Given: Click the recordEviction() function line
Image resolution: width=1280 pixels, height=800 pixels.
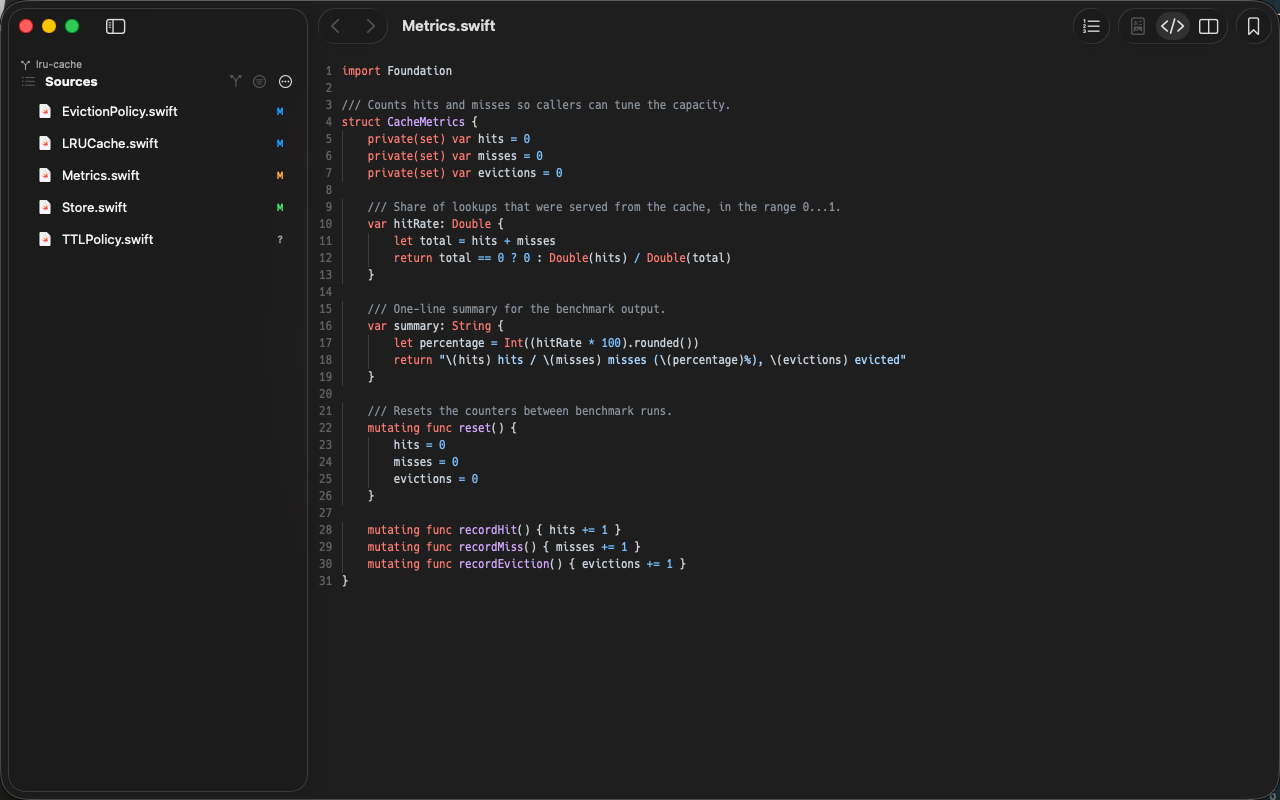Looking at the screenshot, I should pyautogui.click(x=527, y=564).
